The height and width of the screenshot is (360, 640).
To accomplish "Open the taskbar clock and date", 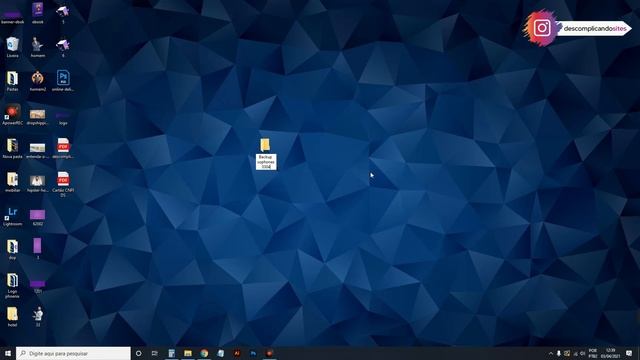I will pyautogui.click(x=610, y=353).
